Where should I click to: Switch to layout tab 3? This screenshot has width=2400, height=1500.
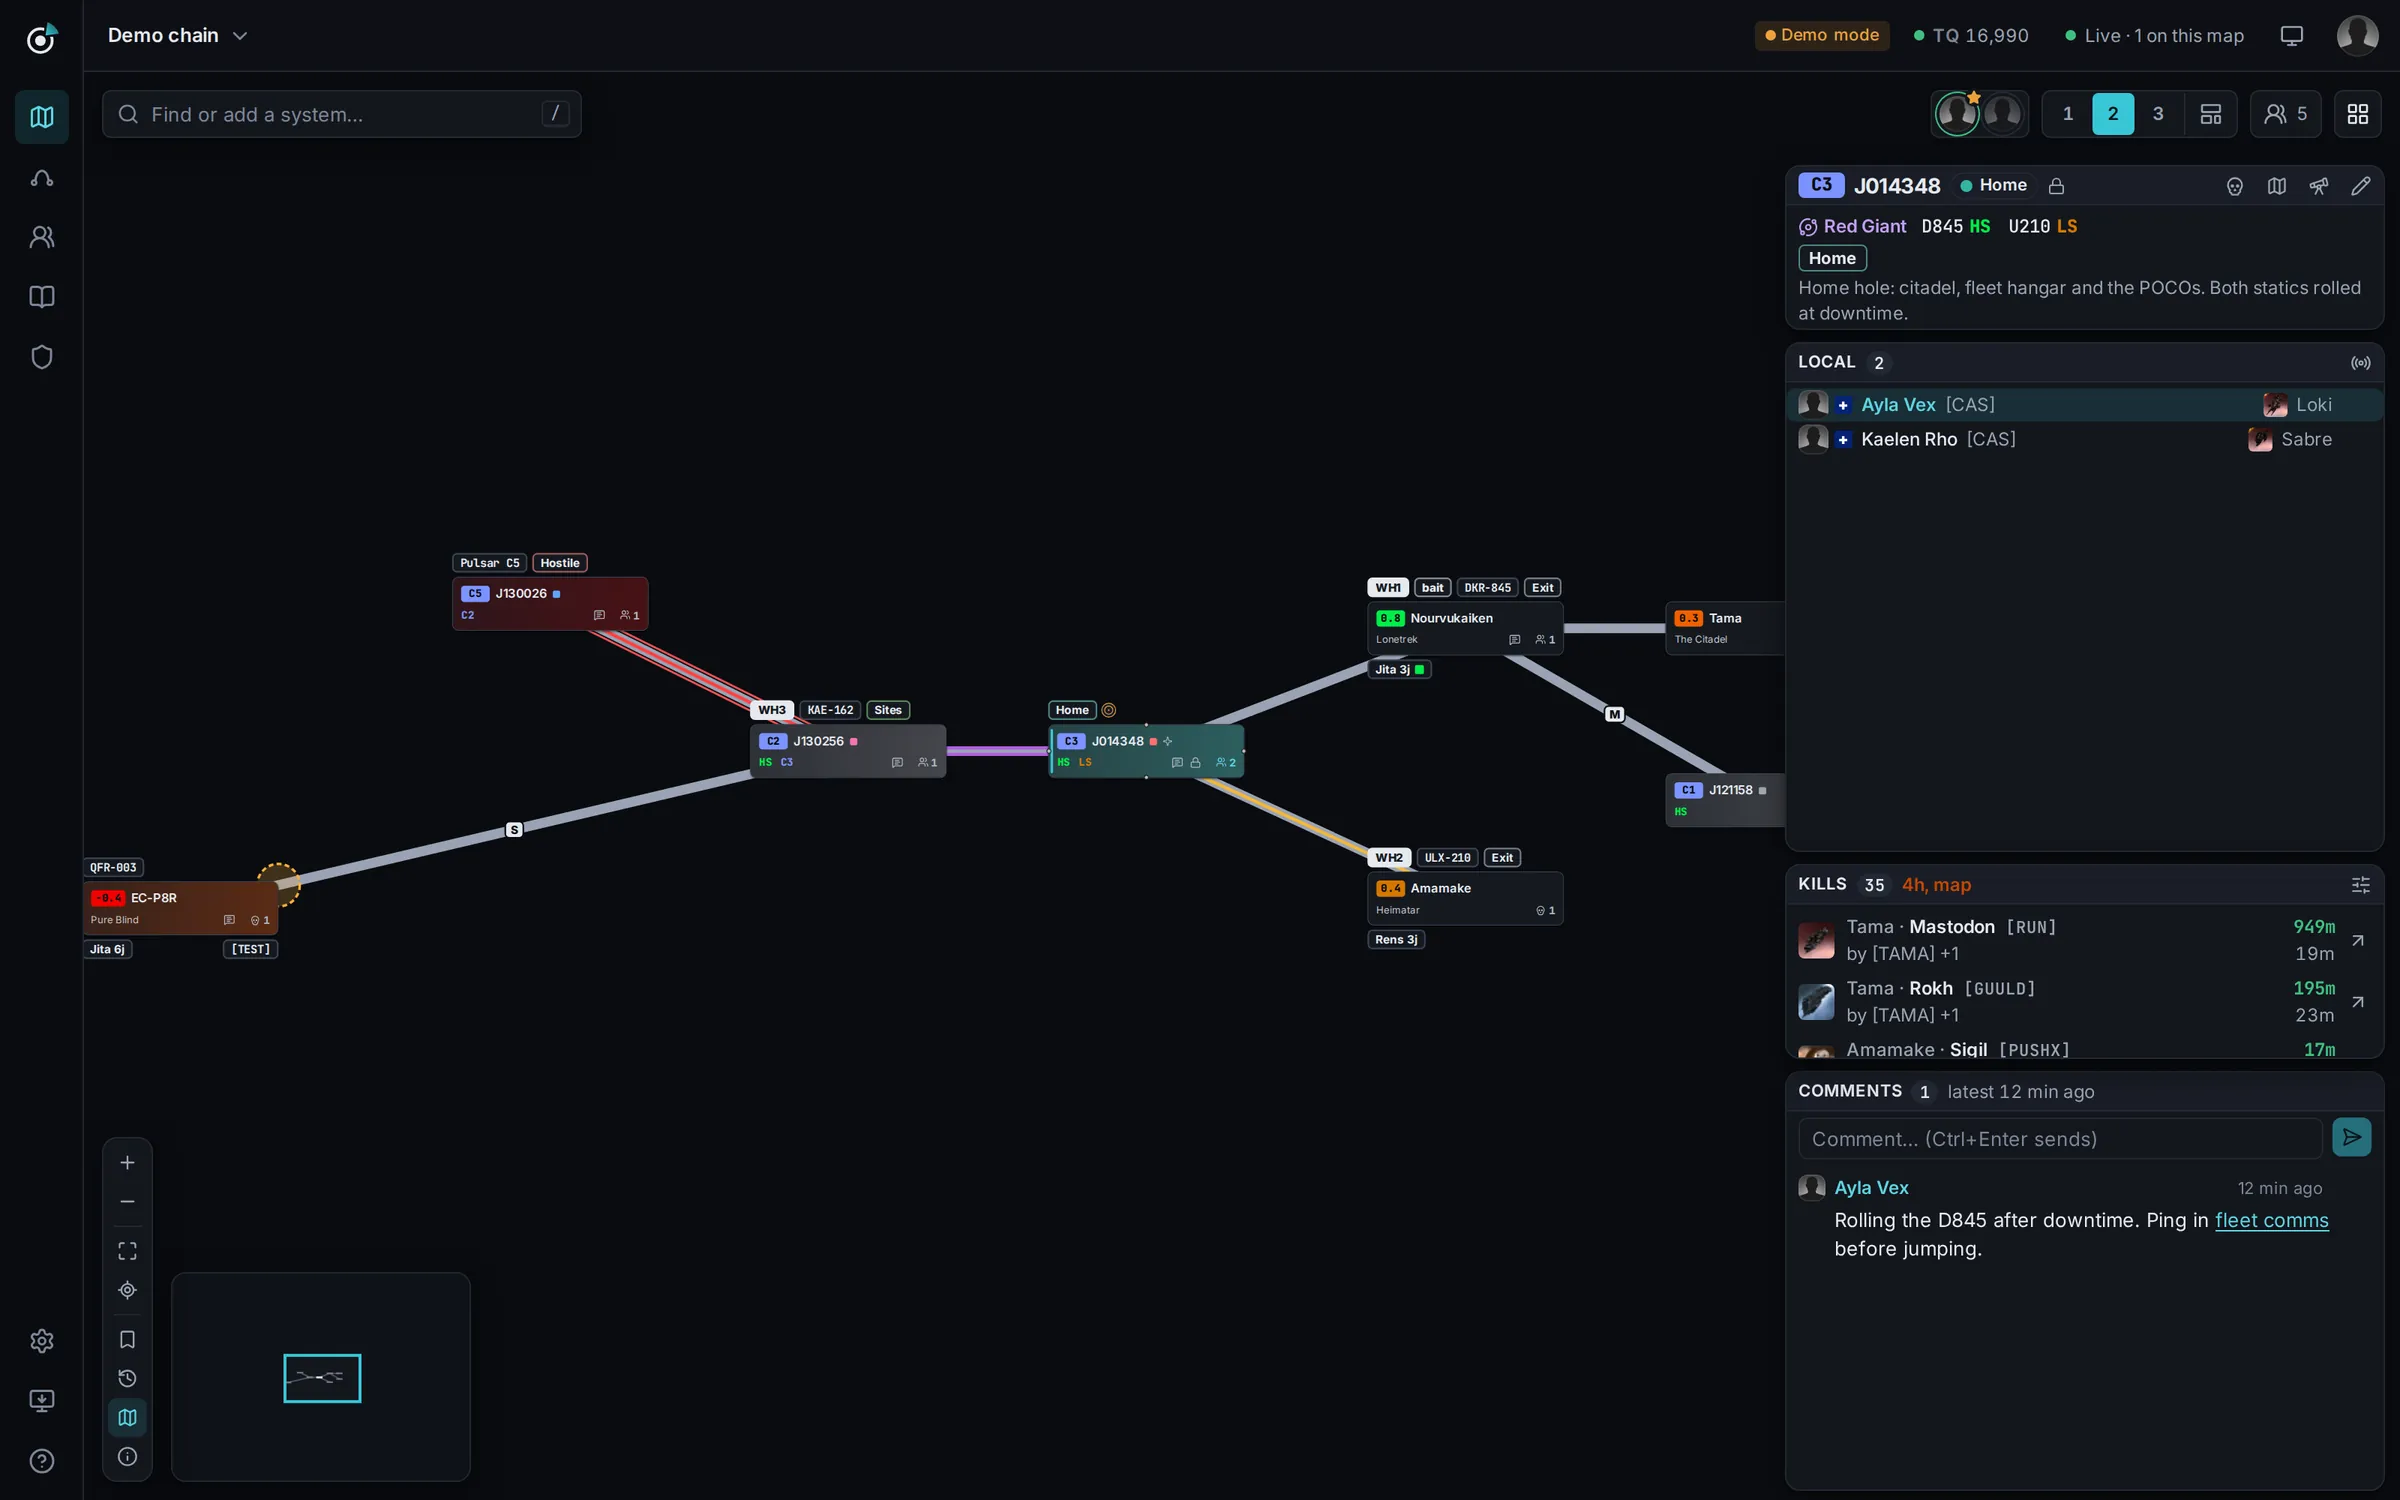pos(2158,114)
